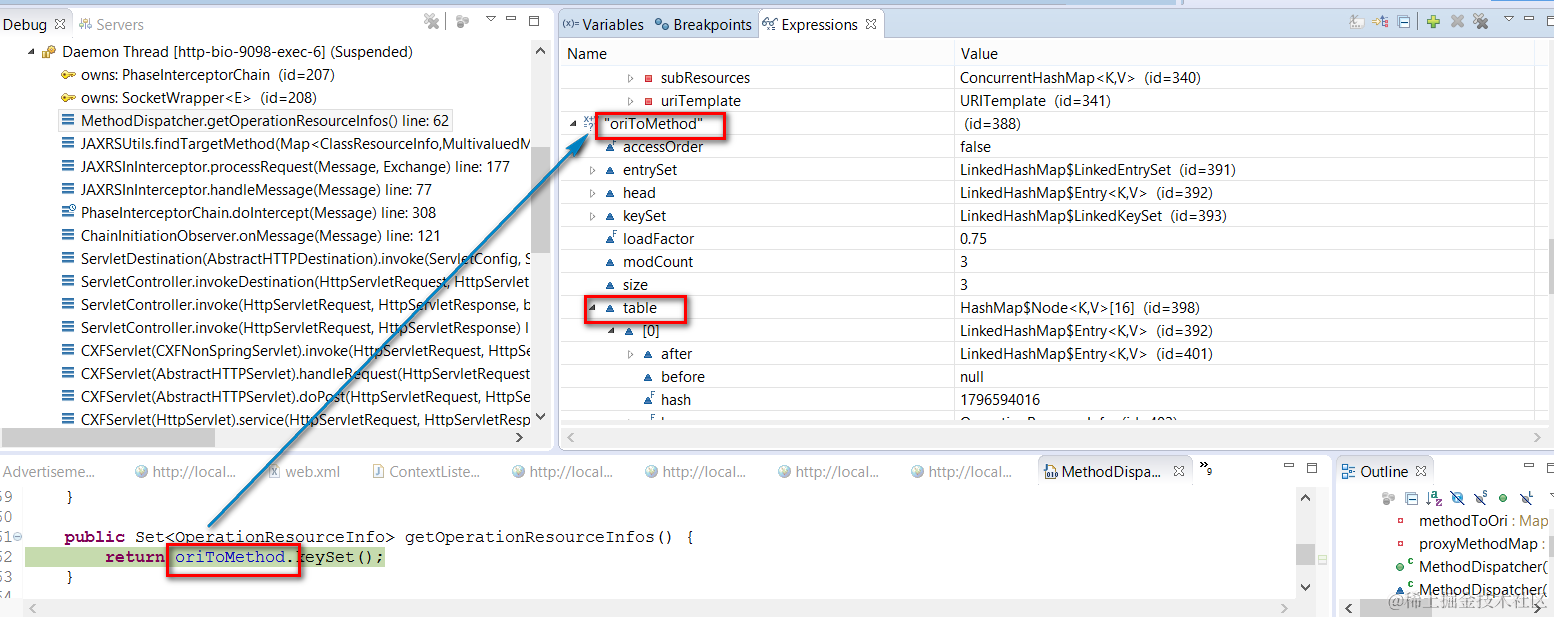Expand the after field
1554x617 pixels.
tap(630, 353)
